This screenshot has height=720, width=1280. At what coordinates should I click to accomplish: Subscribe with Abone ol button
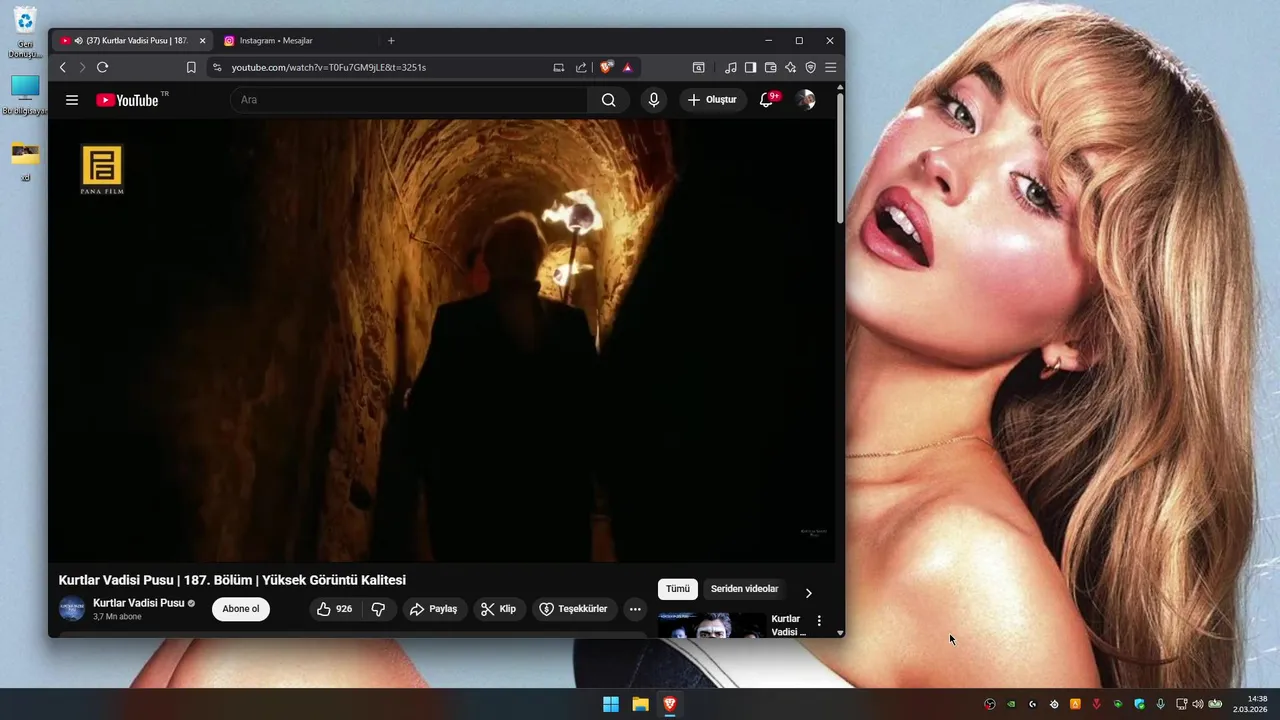(241, 609)
